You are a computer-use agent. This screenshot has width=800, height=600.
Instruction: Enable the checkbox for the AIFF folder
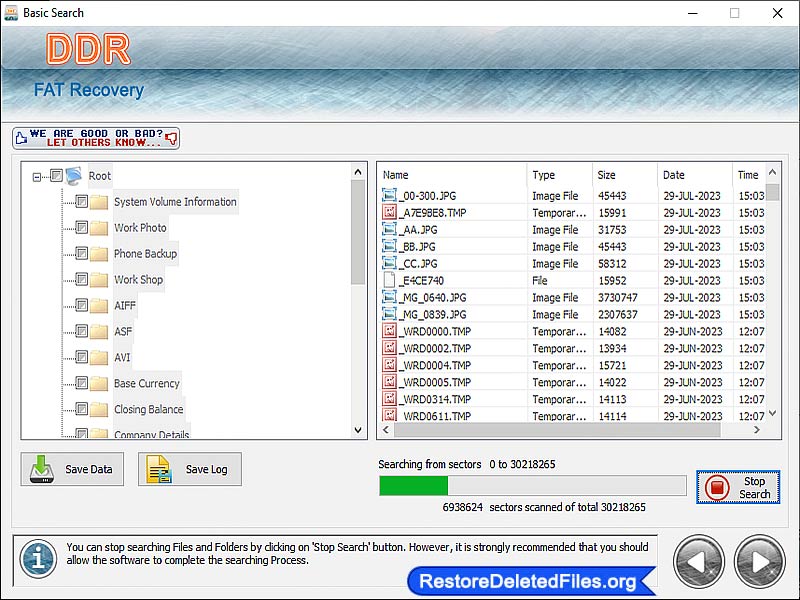pos(82,305)
